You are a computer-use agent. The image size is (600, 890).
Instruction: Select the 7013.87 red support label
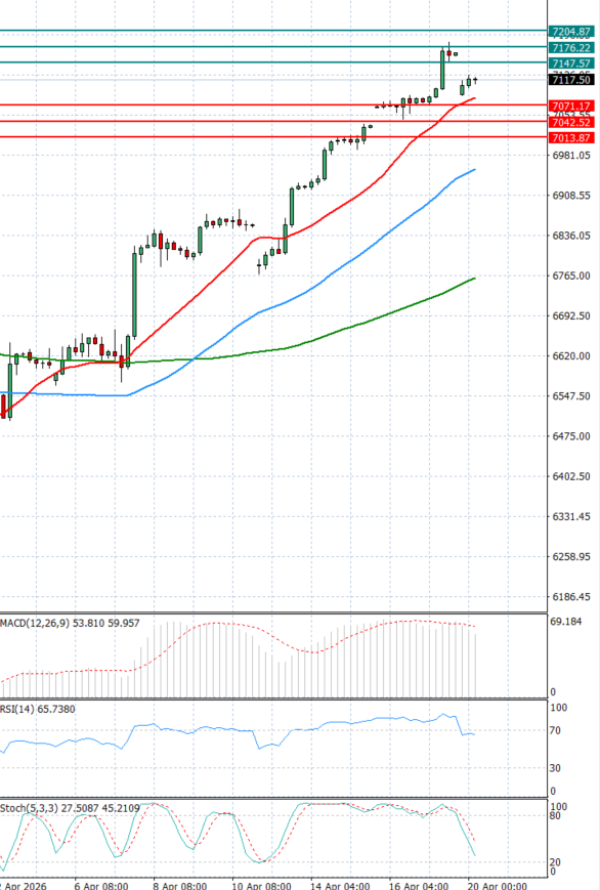tap(572, 137)
